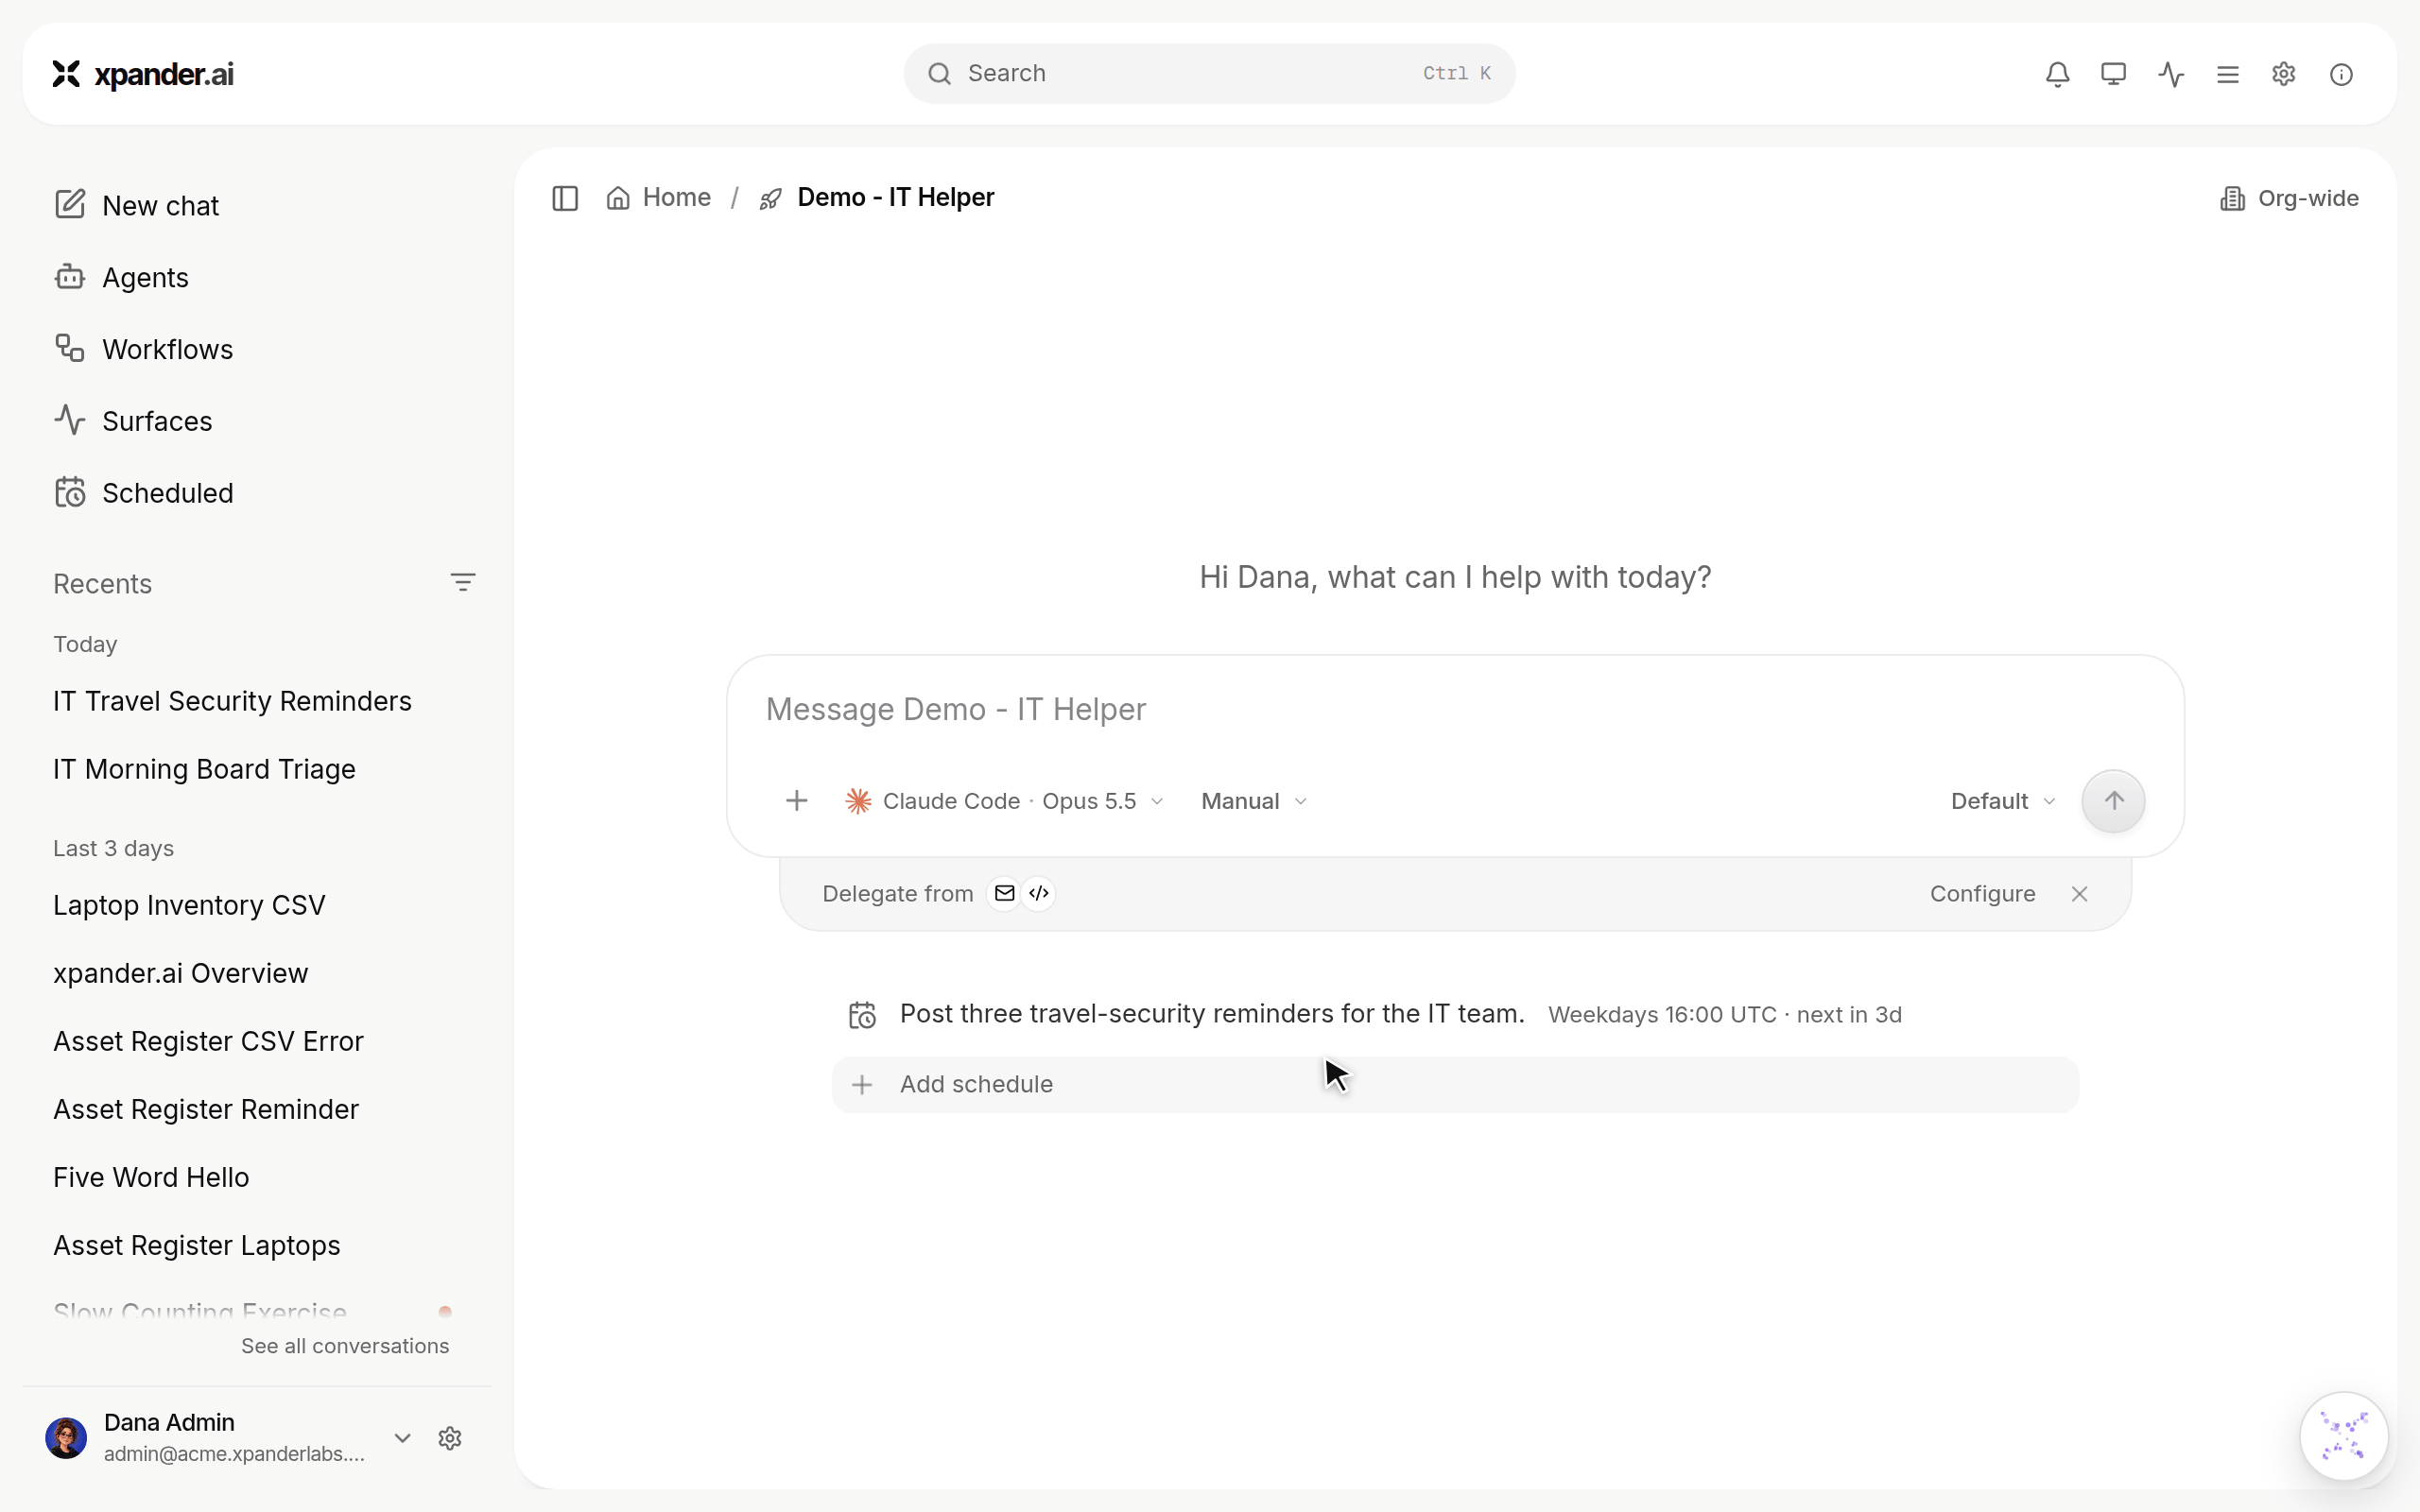Viewport: 2420px width, 1512px height.
Task: Open the hamburger list icon in header
Action: coord(2227,74)
